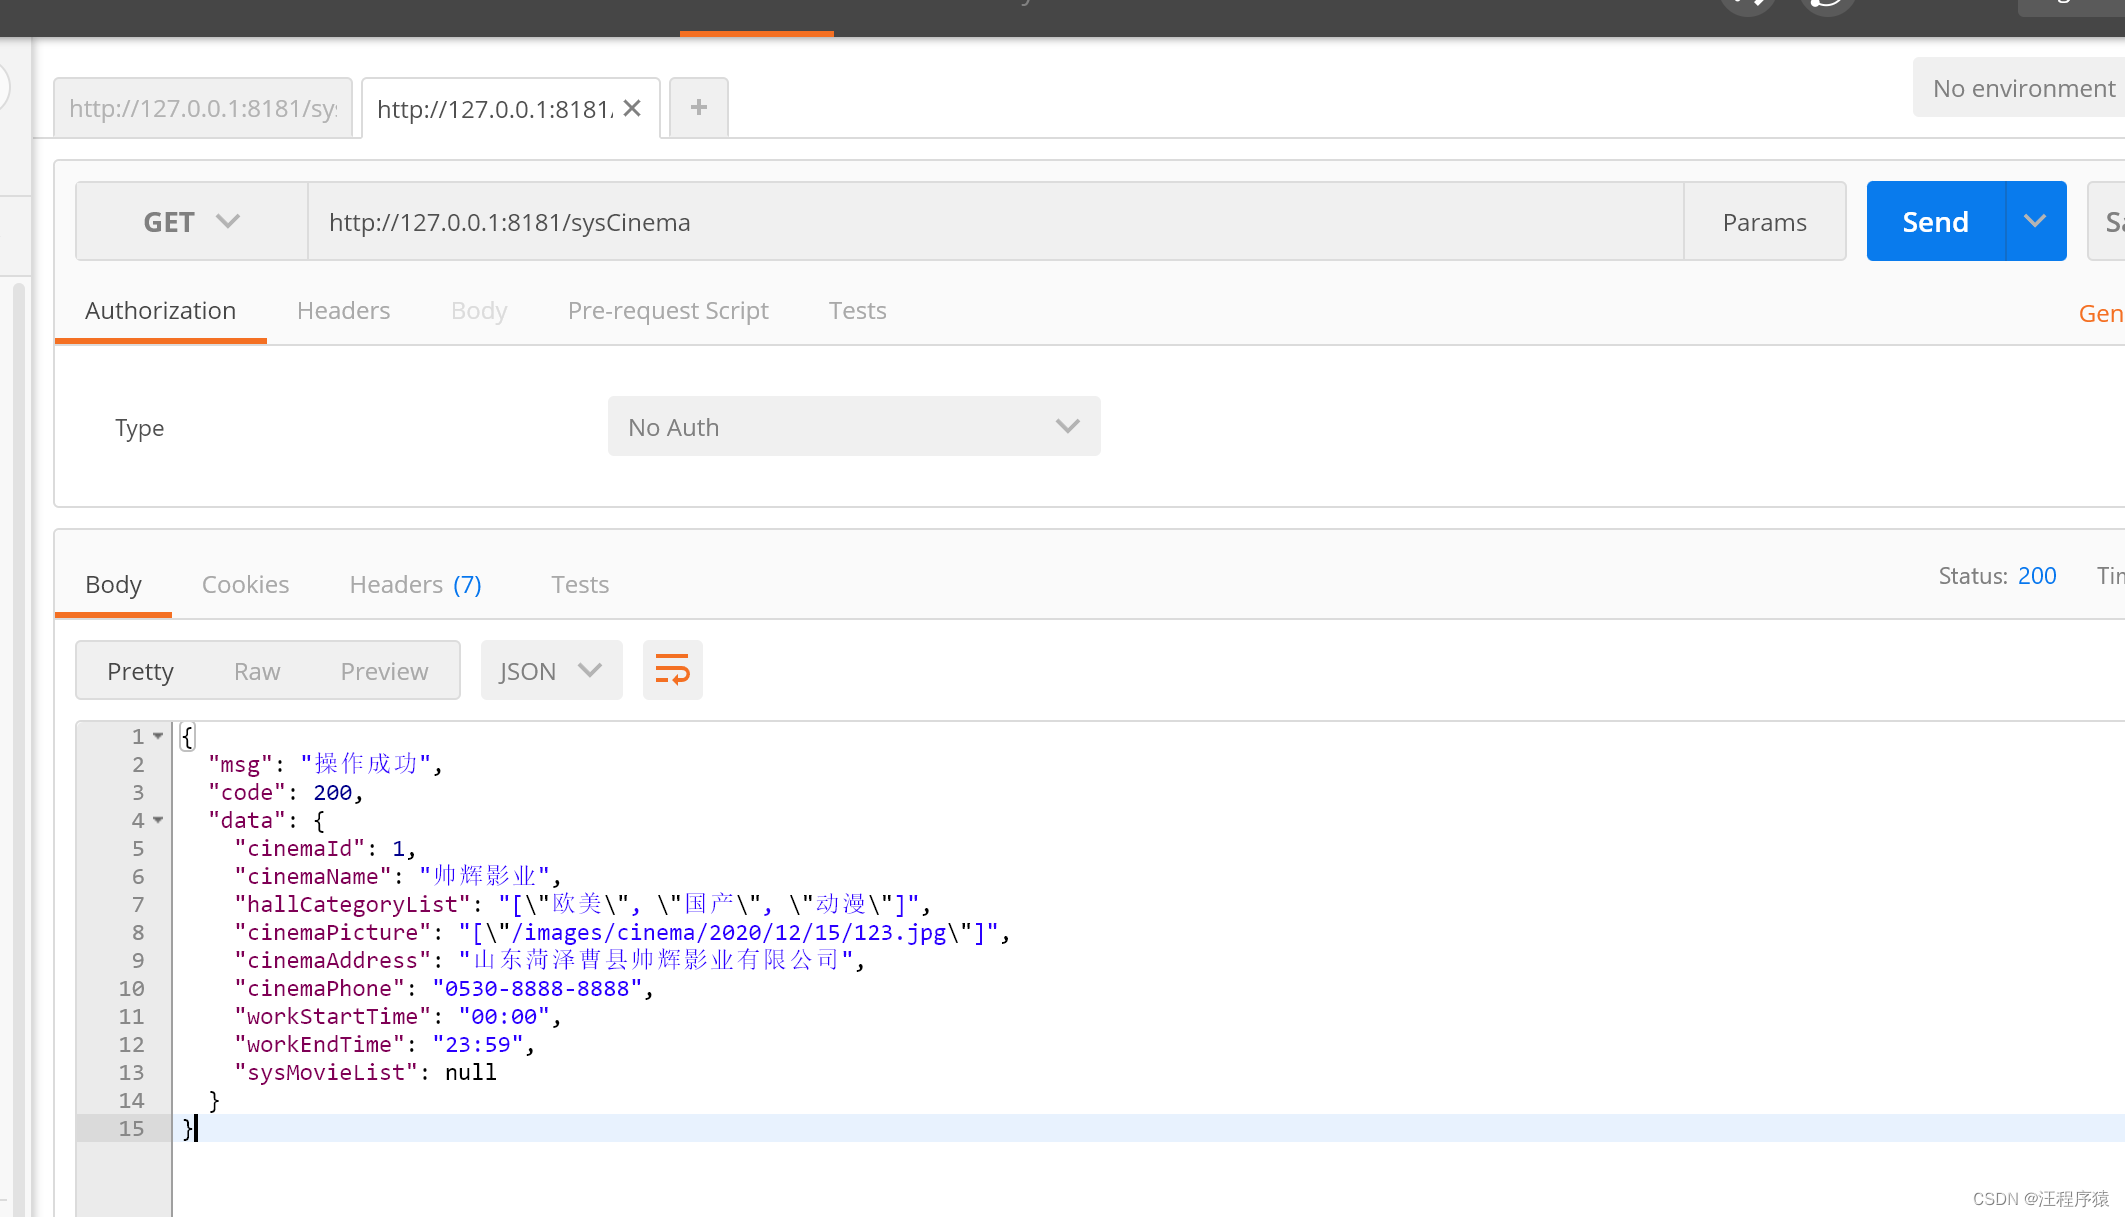Collapse the data object at line 4

pos(158,820)
